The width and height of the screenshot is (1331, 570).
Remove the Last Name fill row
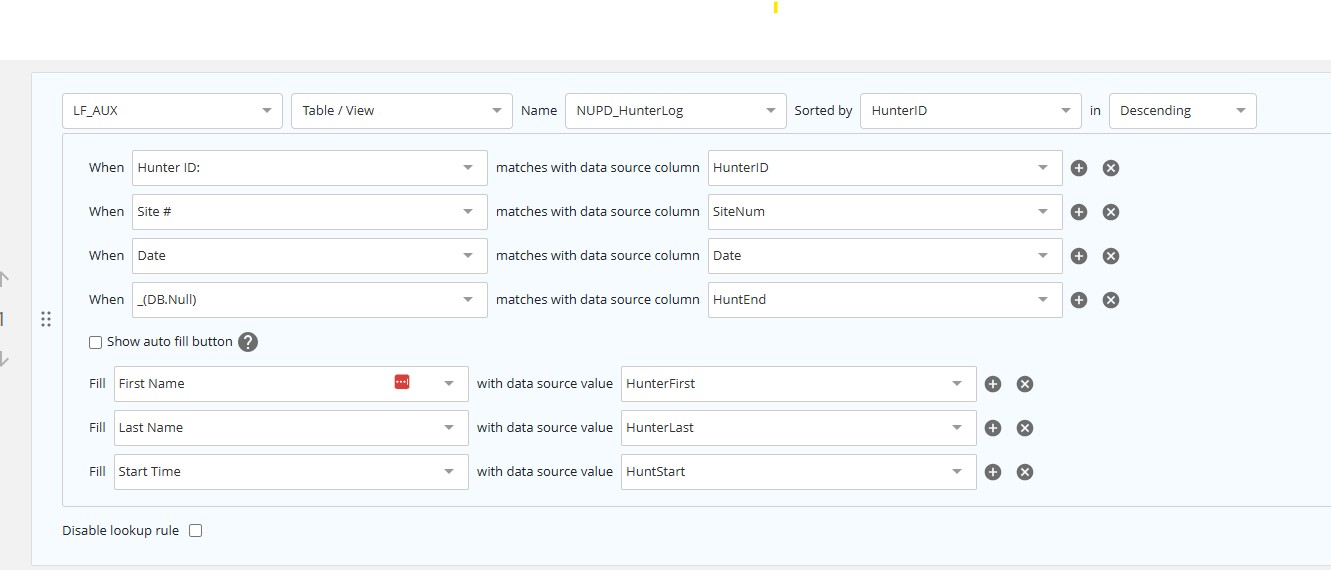pos(1024,428)
